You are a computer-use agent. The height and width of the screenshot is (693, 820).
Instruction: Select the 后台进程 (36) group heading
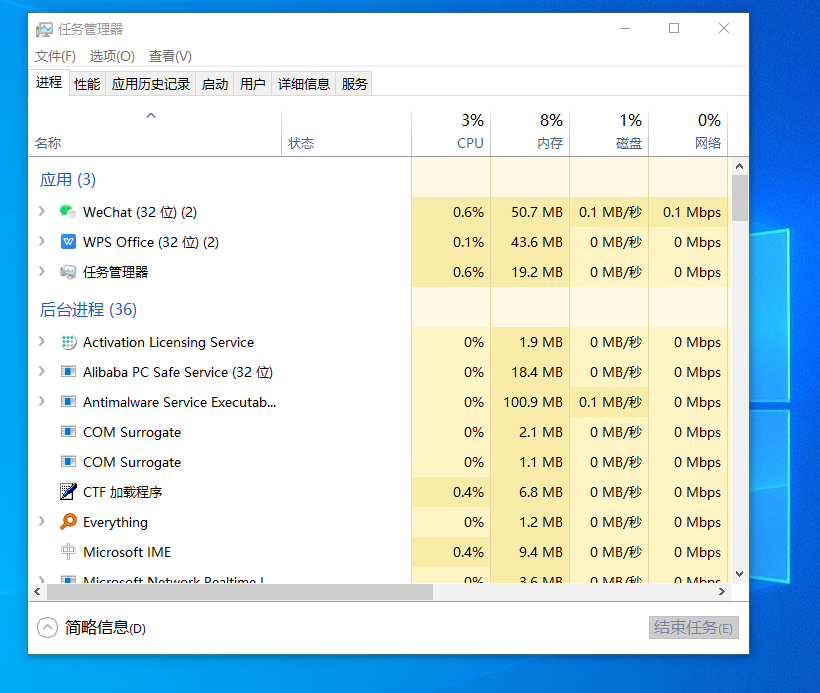[88, 309]
